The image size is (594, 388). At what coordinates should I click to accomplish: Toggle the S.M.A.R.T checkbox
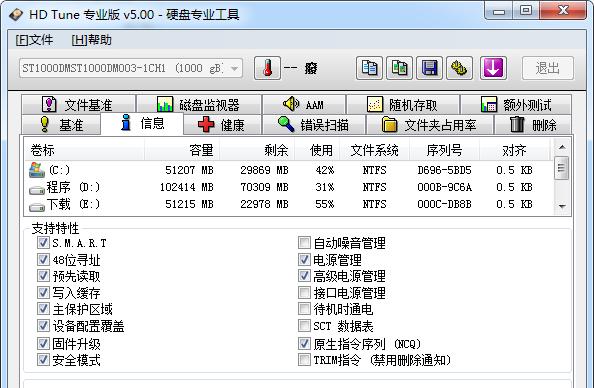tap(43, 242)
